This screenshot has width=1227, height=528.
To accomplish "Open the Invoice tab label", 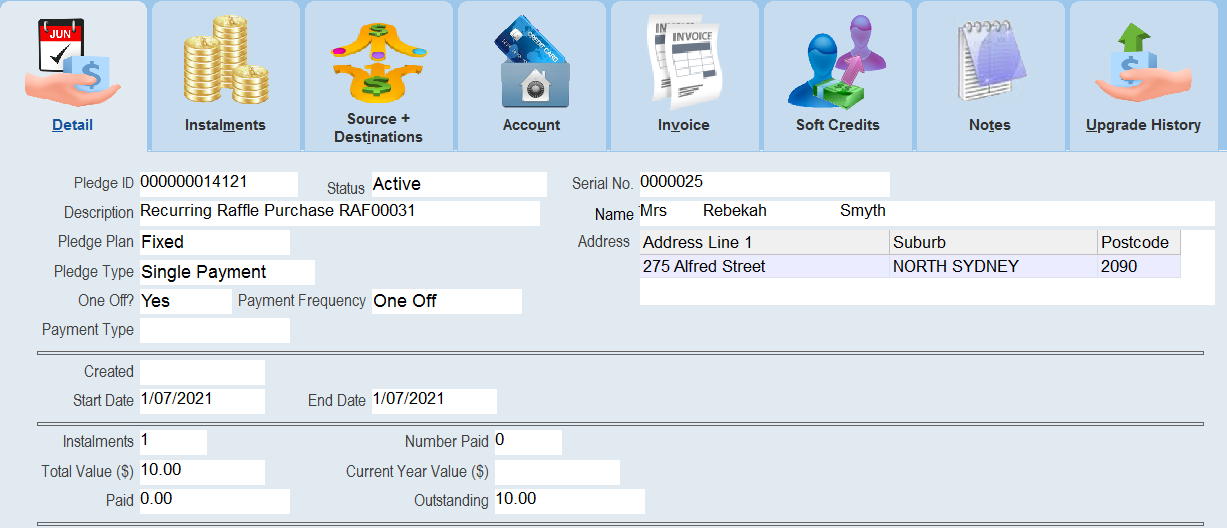I will (x=684, y=125).
